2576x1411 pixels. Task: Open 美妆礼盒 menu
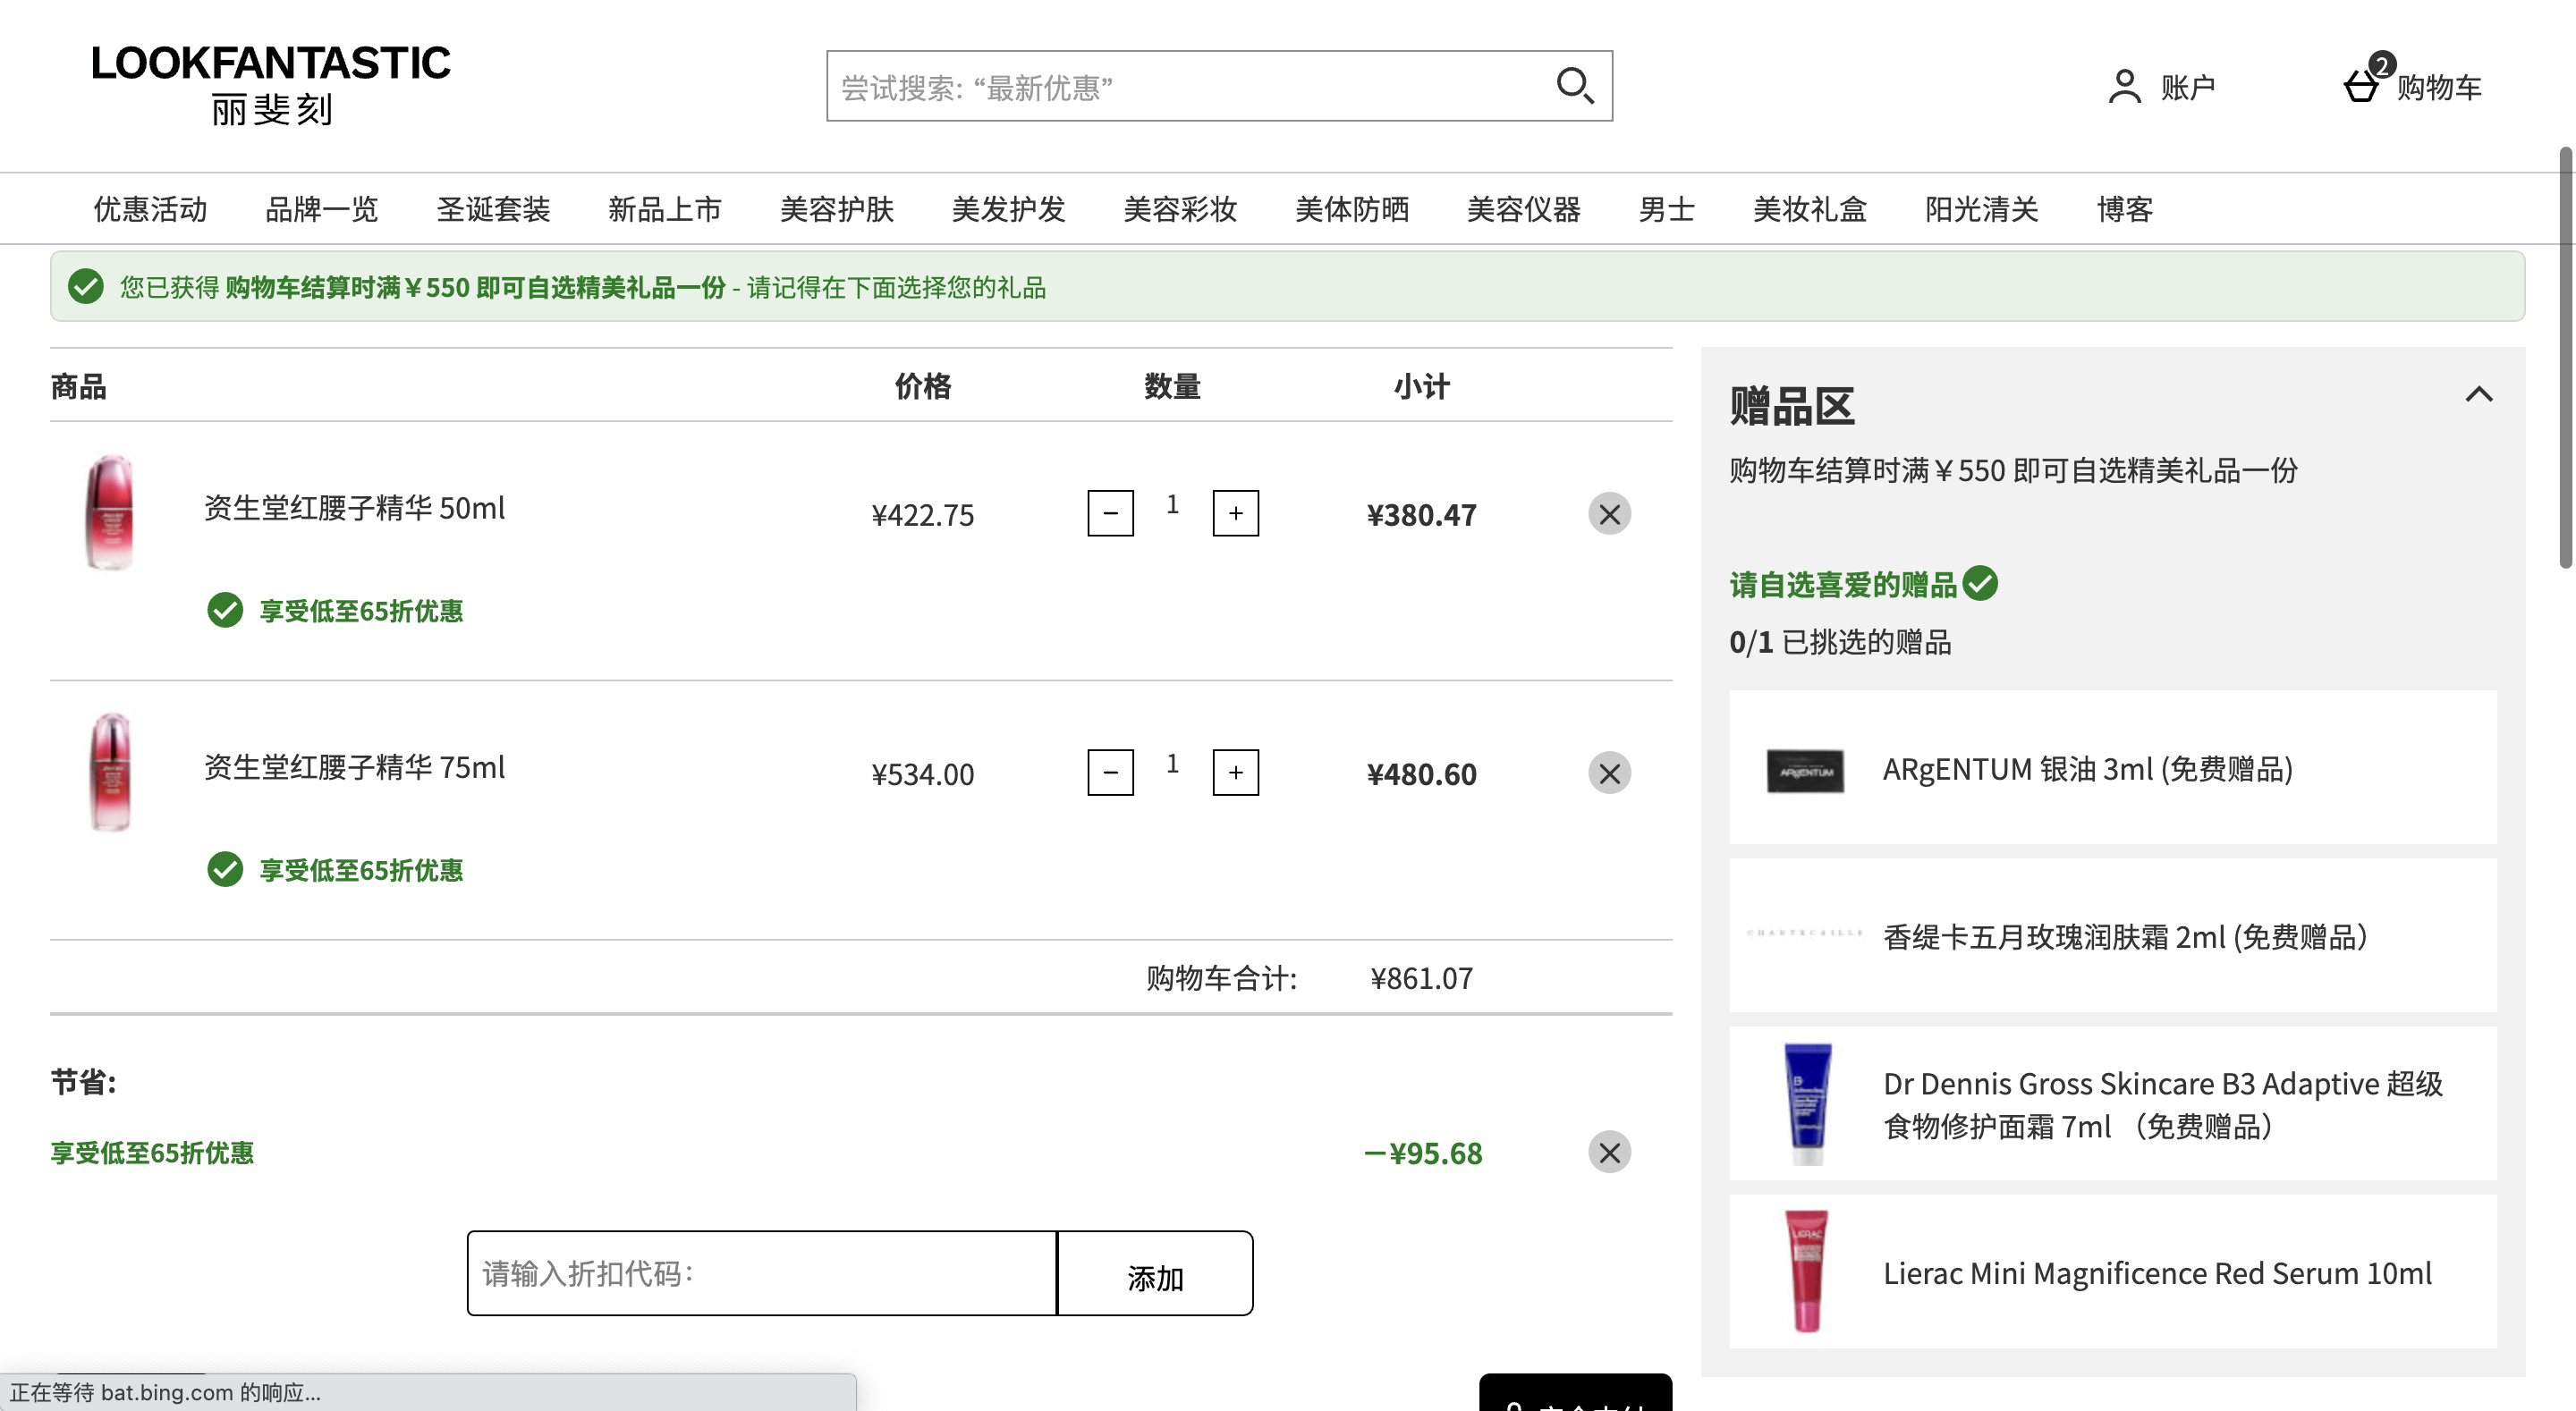click(x=1810, y=209)
